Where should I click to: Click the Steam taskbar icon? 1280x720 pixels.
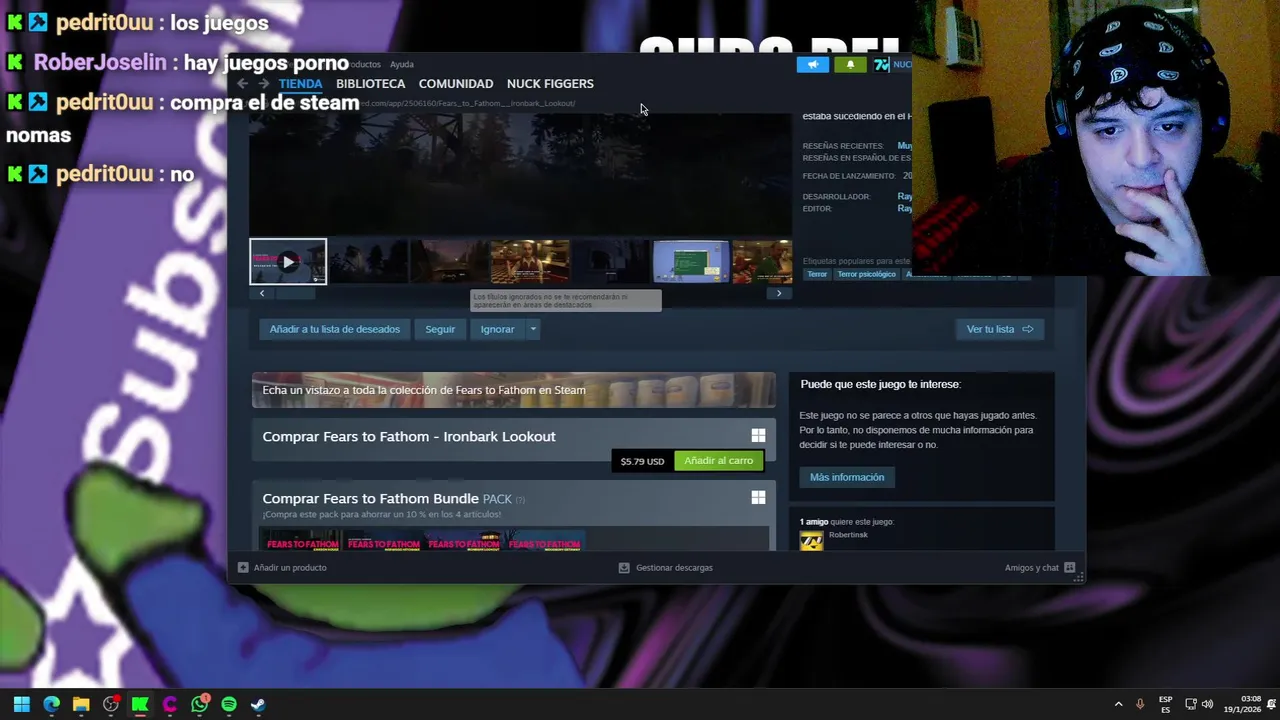click(x=258, y=704)
